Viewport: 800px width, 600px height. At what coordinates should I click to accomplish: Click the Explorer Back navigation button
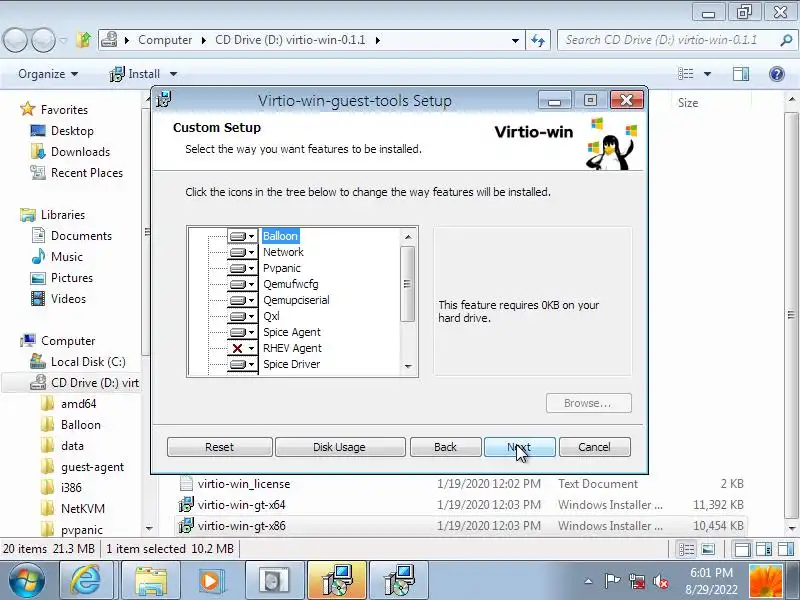point(15,40)
